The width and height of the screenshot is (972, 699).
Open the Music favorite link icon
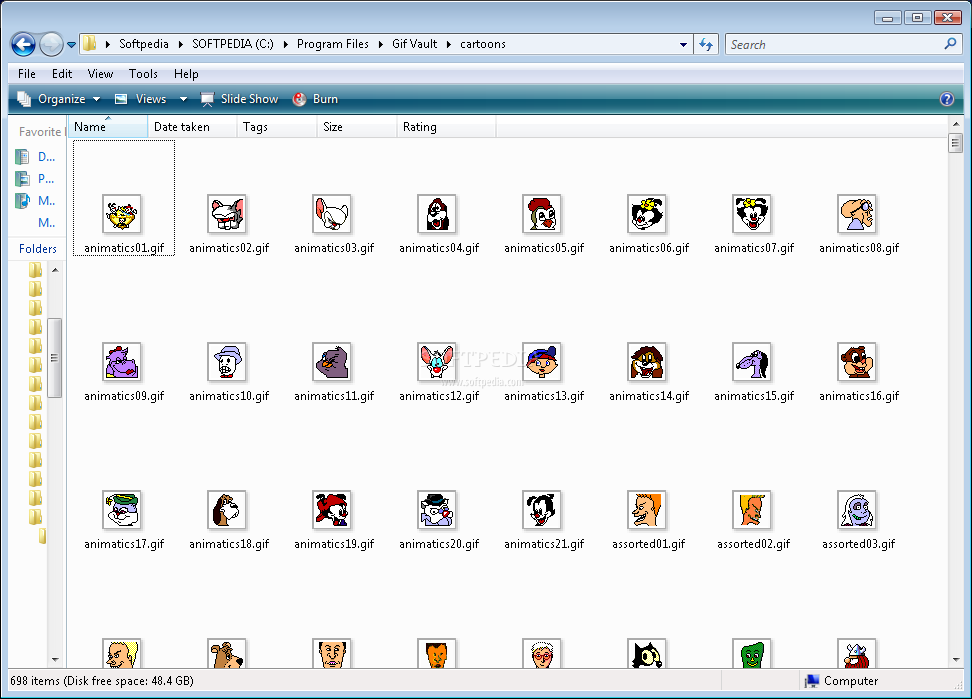point(22,201)
